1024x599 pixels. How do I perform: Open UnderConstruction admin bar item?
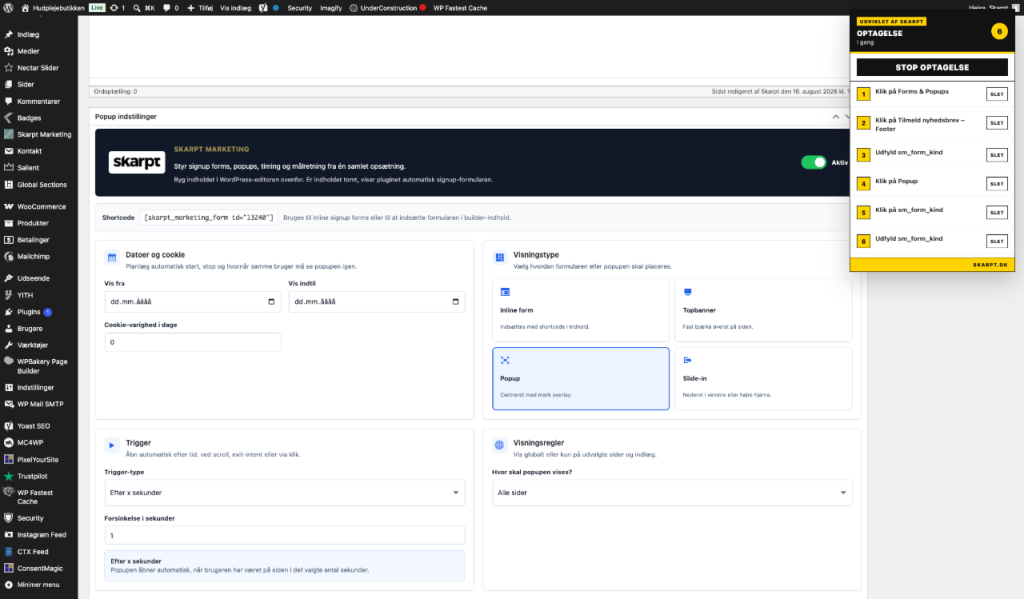(x=388, y=8)
